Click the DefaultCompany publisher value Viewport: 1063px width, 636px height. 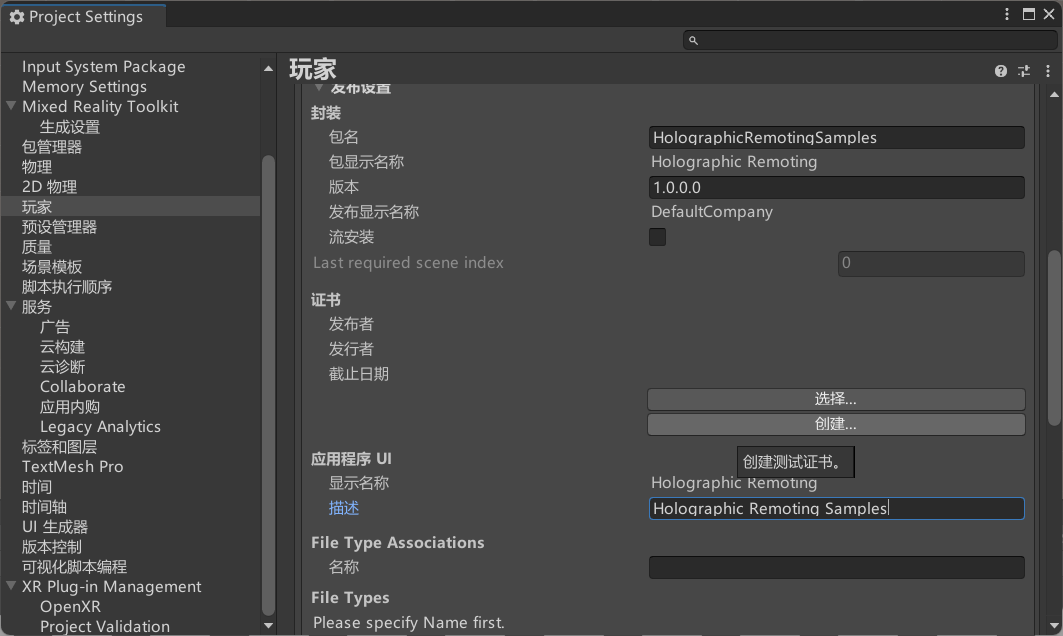(712, 212)
